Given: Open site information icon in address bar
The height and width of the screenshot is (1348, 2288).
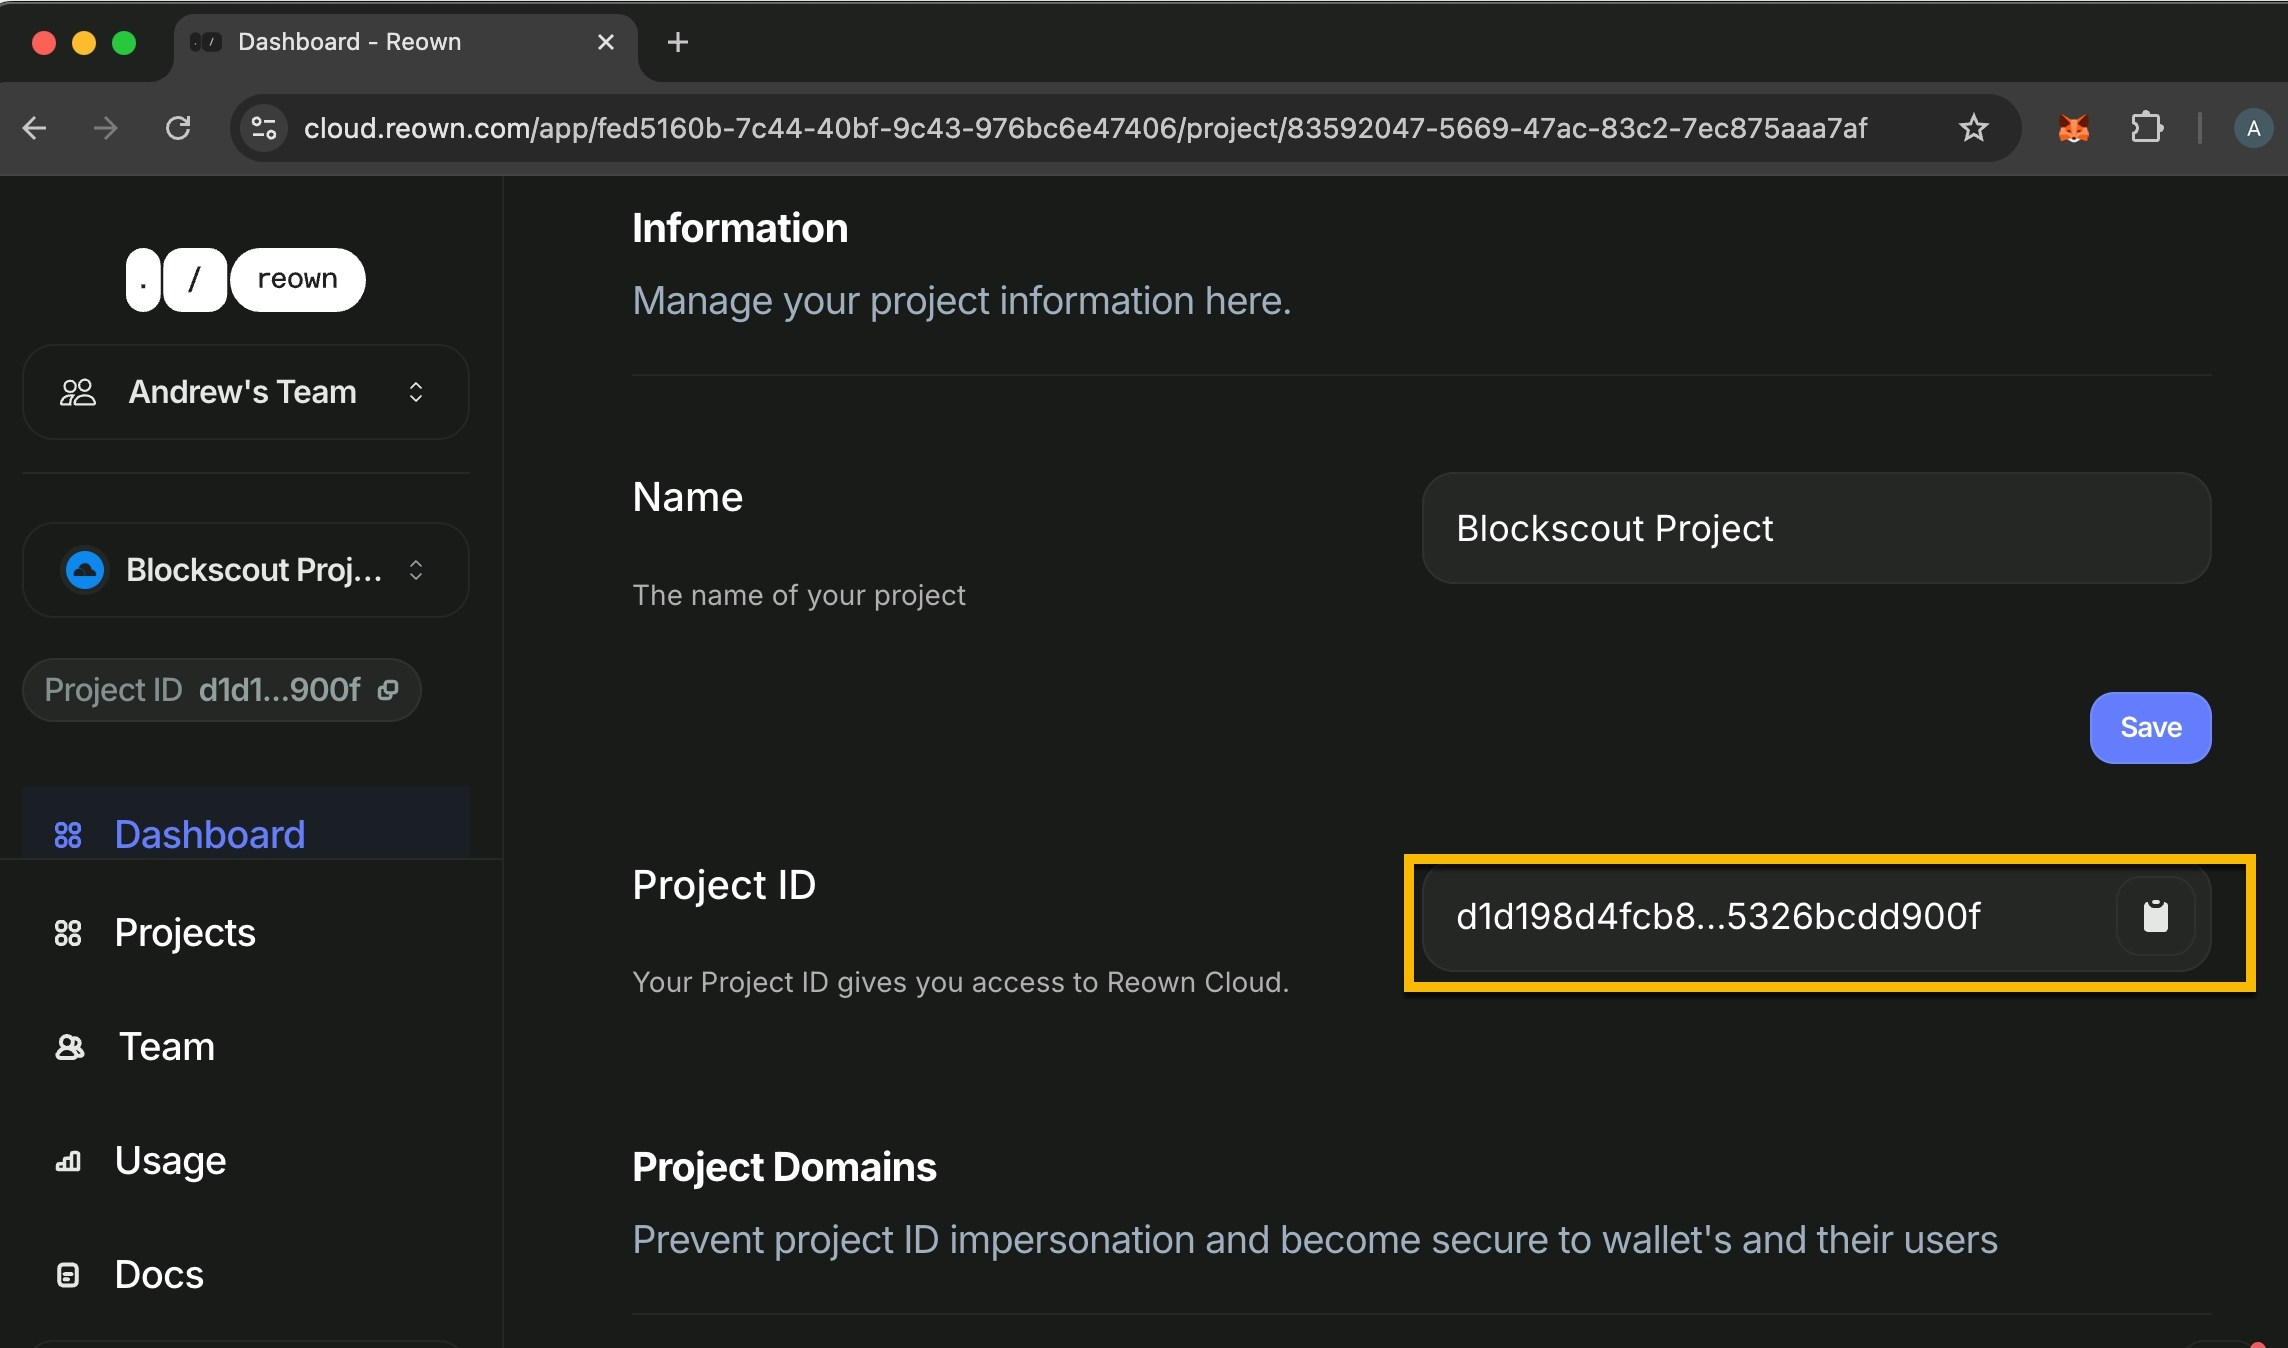Looking at the screenshot, I should [x=264, y=128].
